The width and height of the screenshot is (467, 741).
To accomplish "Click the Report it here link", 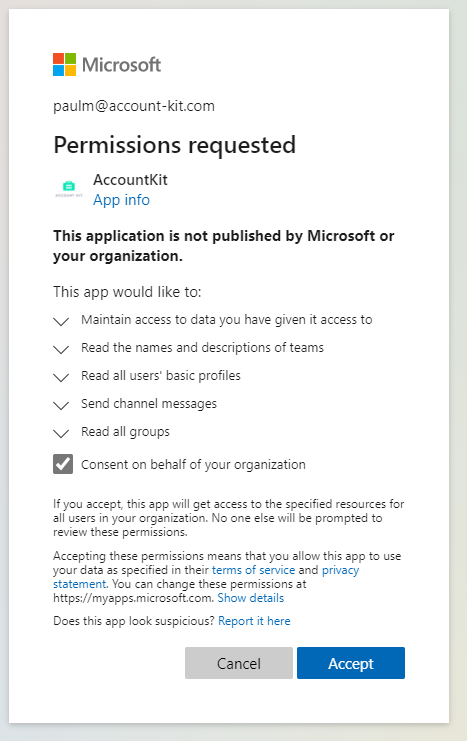I will 254,621.
